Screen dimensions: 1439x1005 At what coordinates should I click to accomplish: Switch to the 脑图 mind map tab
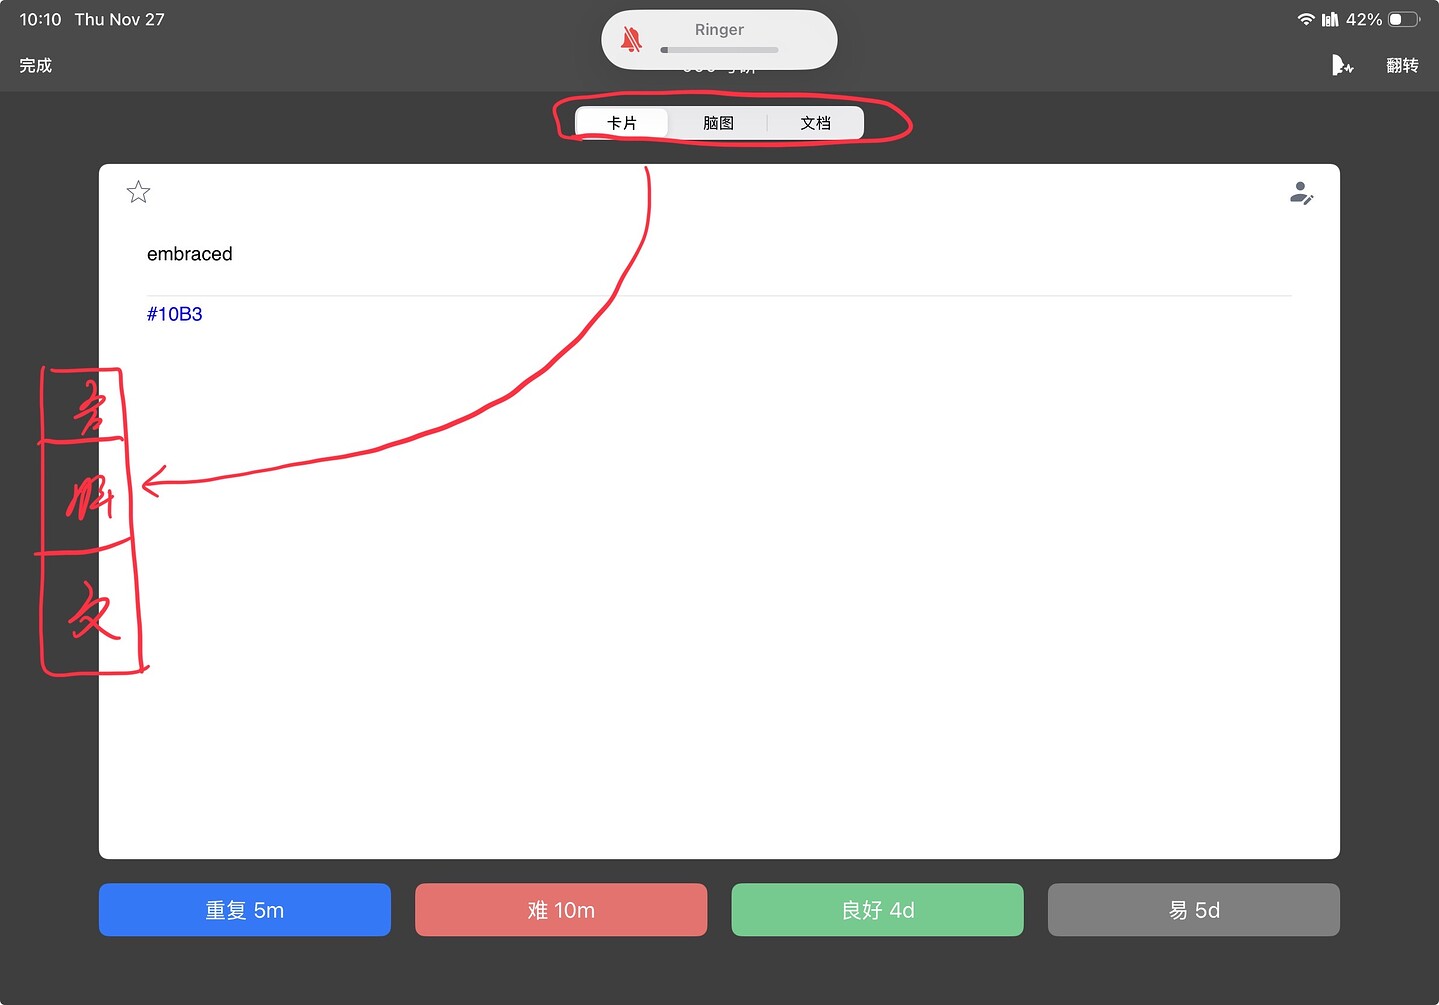(x=718, y=123)
